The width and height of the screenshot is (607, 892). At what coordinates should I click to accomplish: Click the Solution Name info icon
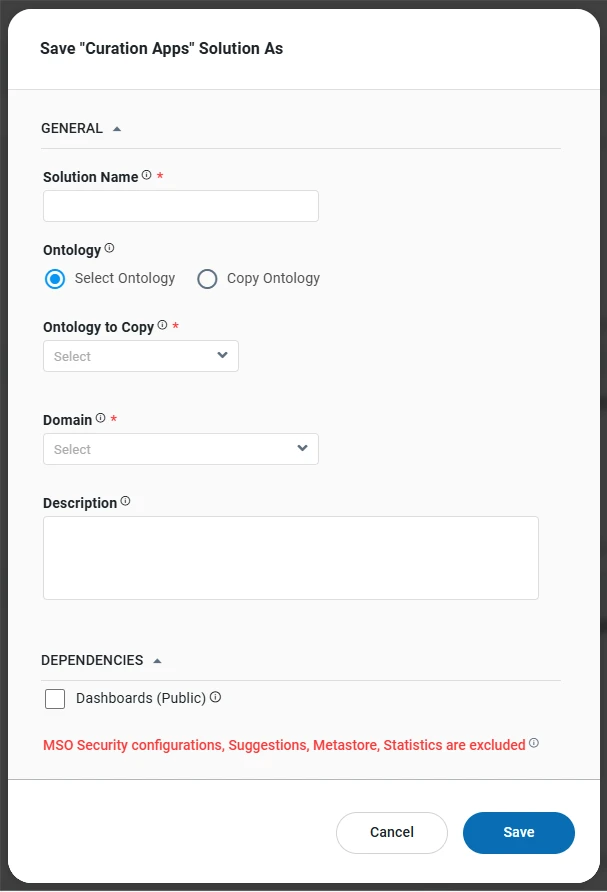pos(146,175)
